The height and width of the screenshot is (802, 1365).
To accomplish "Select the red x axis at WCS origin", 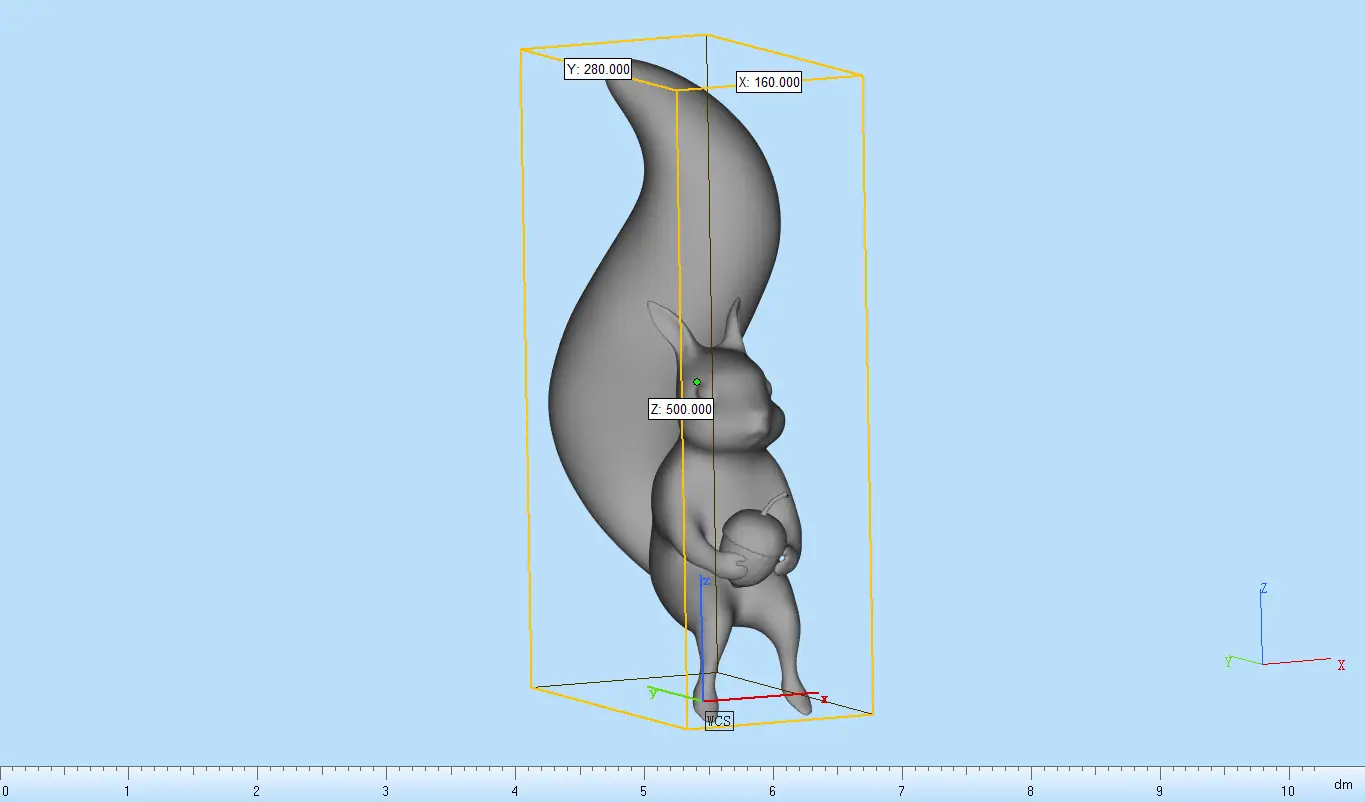I will tap(761, 696).
